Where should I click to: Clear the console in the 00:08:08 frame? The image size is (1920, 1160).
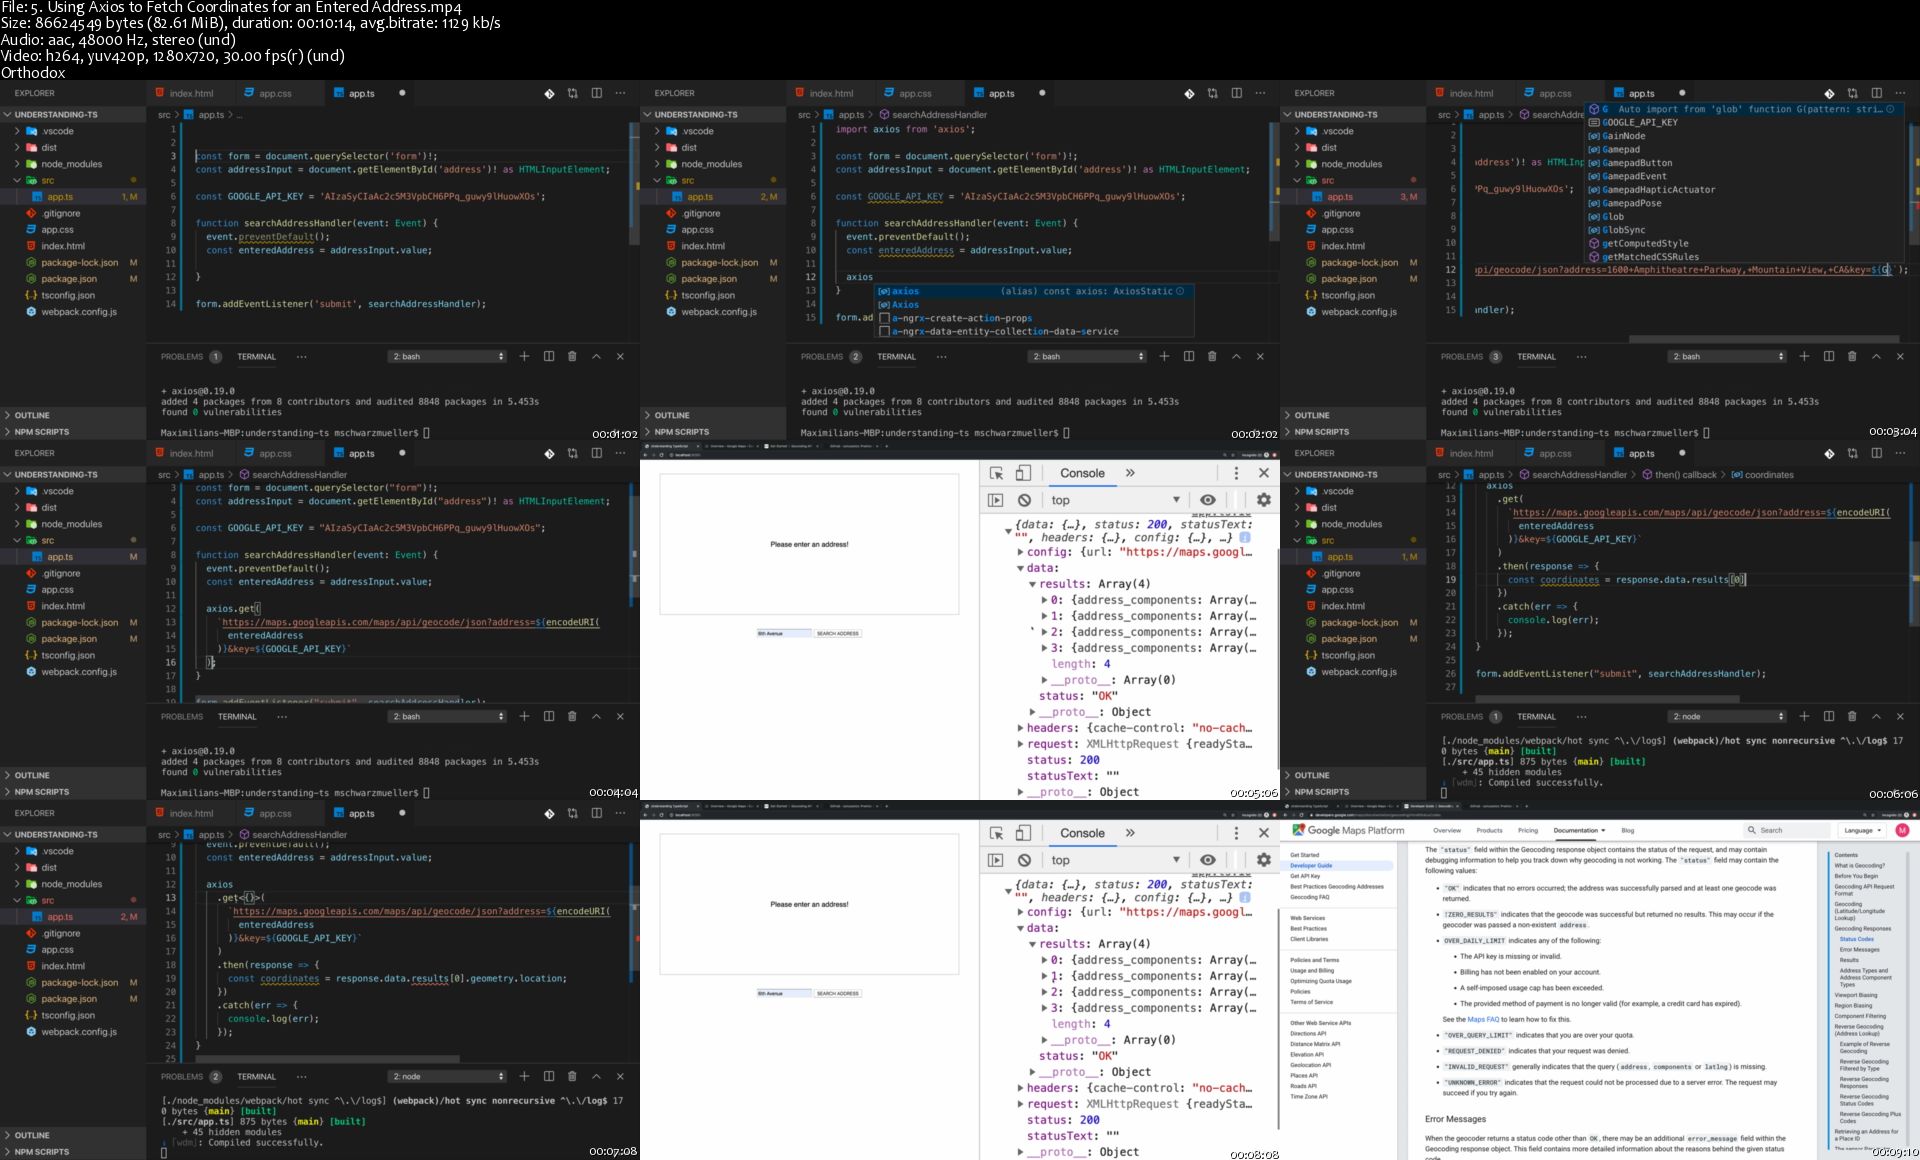[x=1024, y=860]
